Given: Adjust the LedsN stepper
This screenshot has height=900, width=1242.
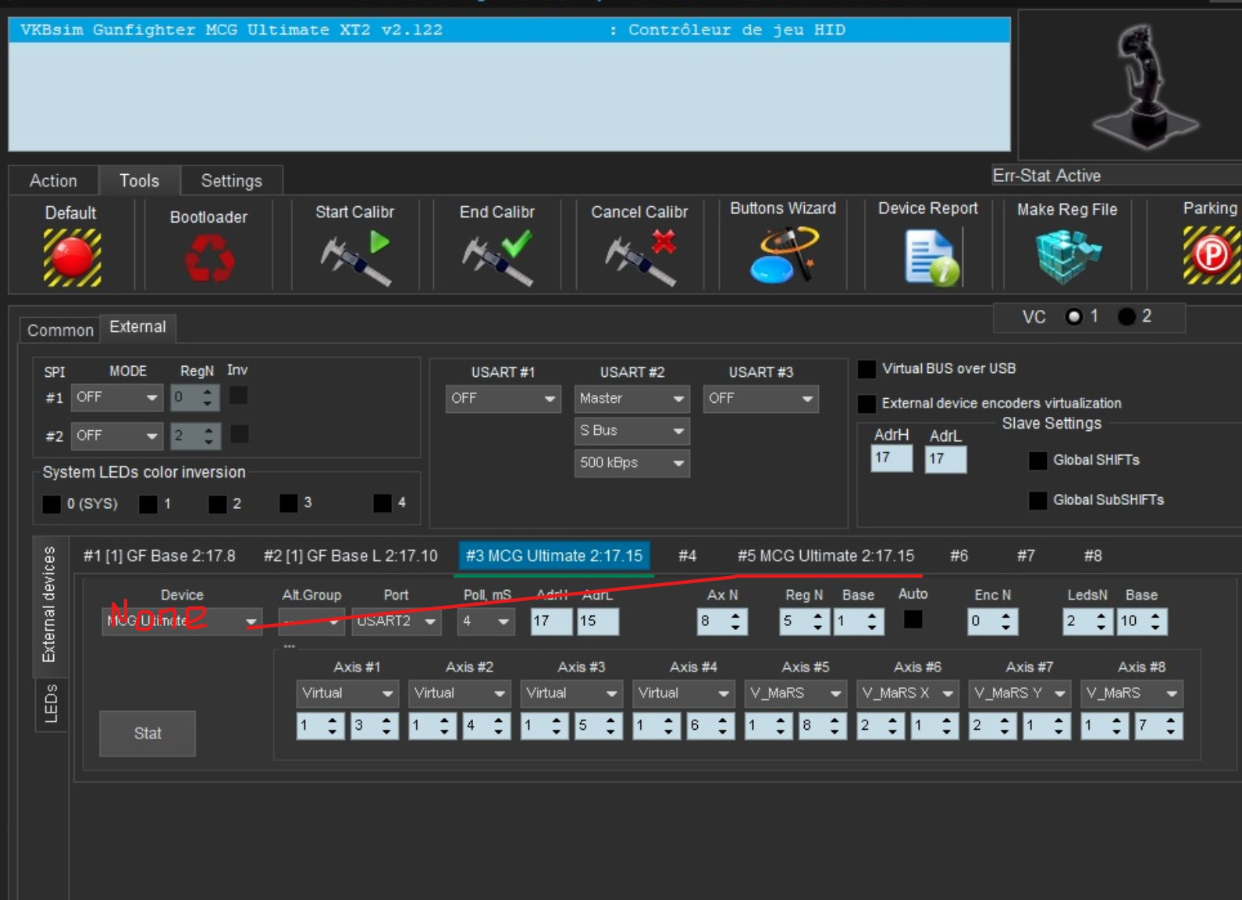Looking at the screenshot, I should pos(1087,622).
